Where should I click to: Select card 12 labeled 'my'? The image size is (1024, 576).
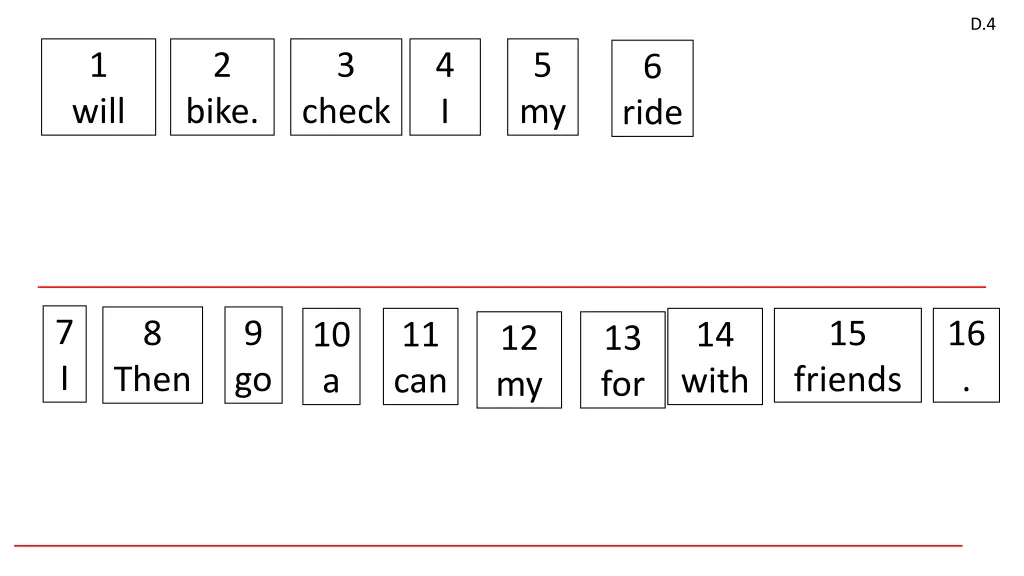click(x=519, y=360)
